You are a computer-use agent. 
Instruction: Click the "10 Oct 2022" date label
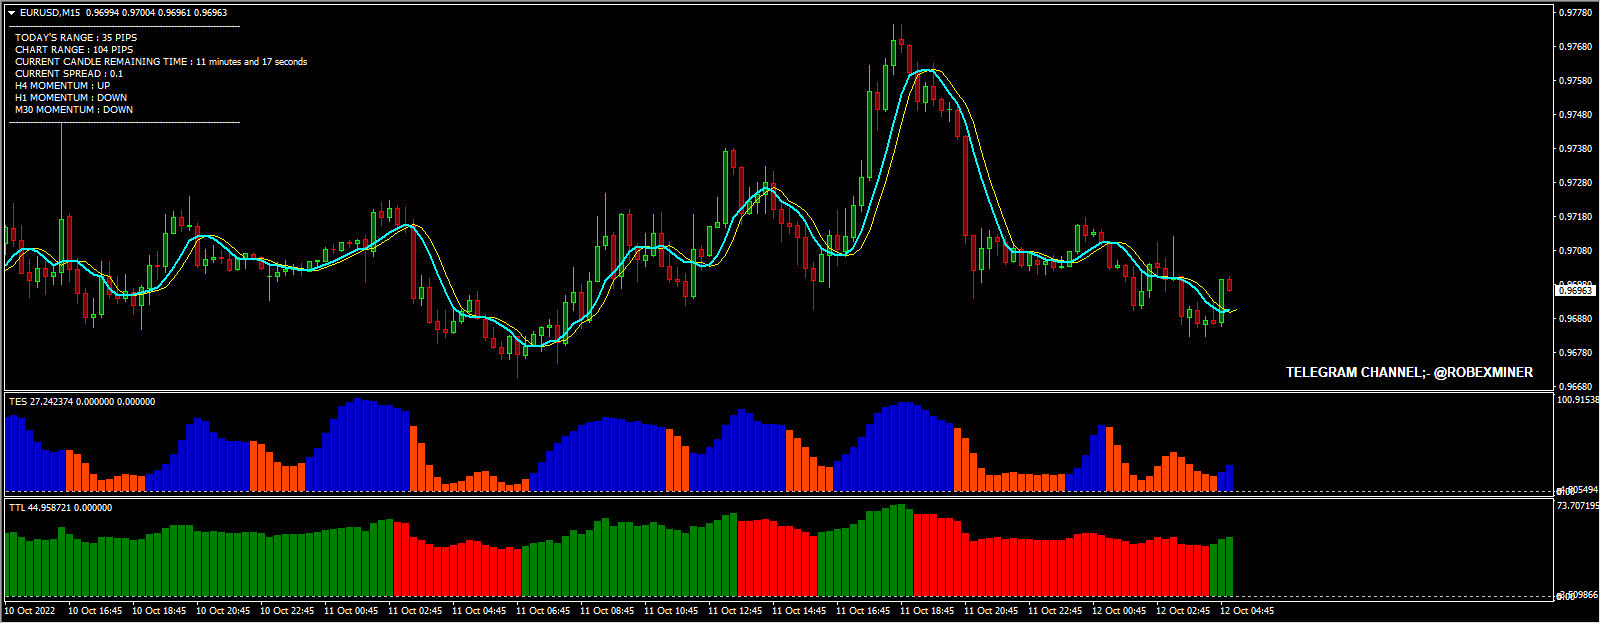point(31,611)
